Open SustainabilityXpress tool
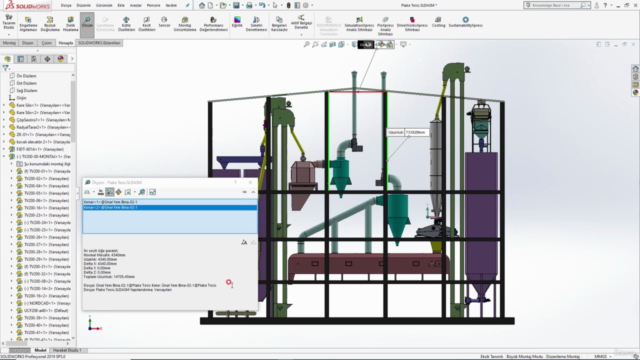640x360 pixels. (465, 22)
